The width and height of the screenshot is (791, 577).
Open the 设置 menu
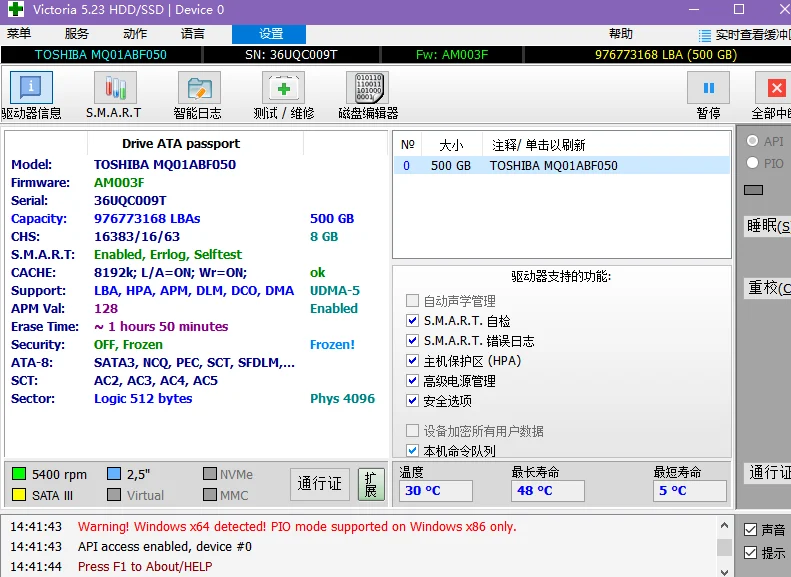269,34
